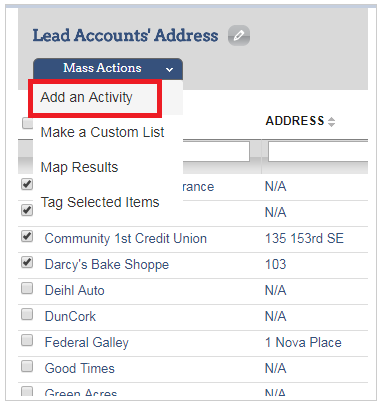382x405 pixels.
Task: Choose Tag Selected Items option
Action: [100, 202]
